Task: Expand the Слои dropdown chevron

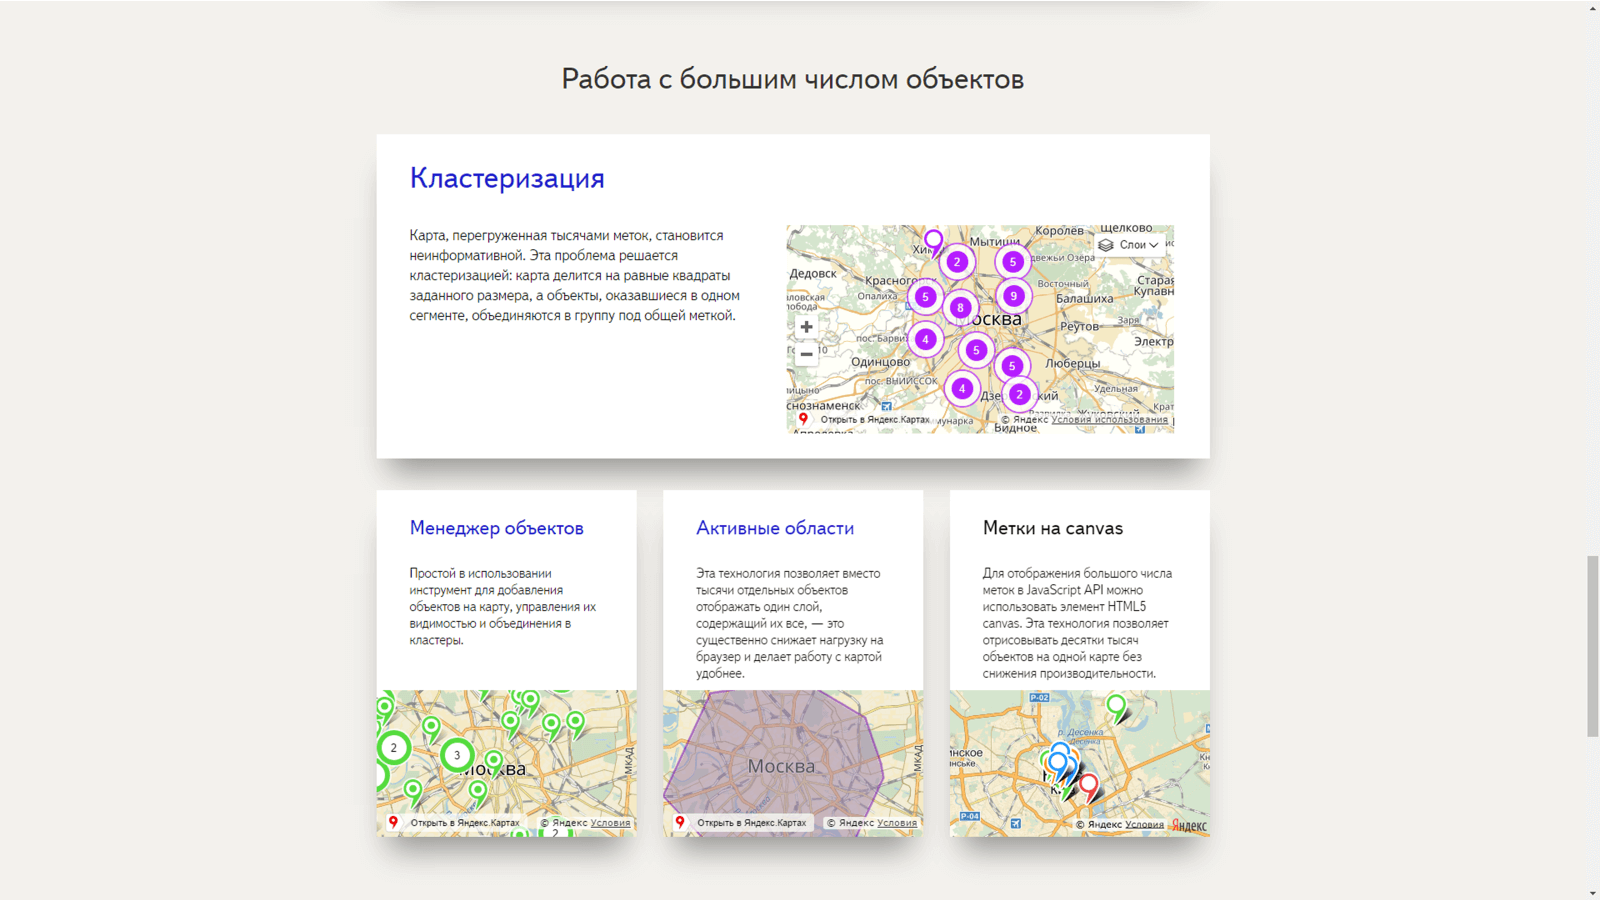Action: click(1155, 245)
